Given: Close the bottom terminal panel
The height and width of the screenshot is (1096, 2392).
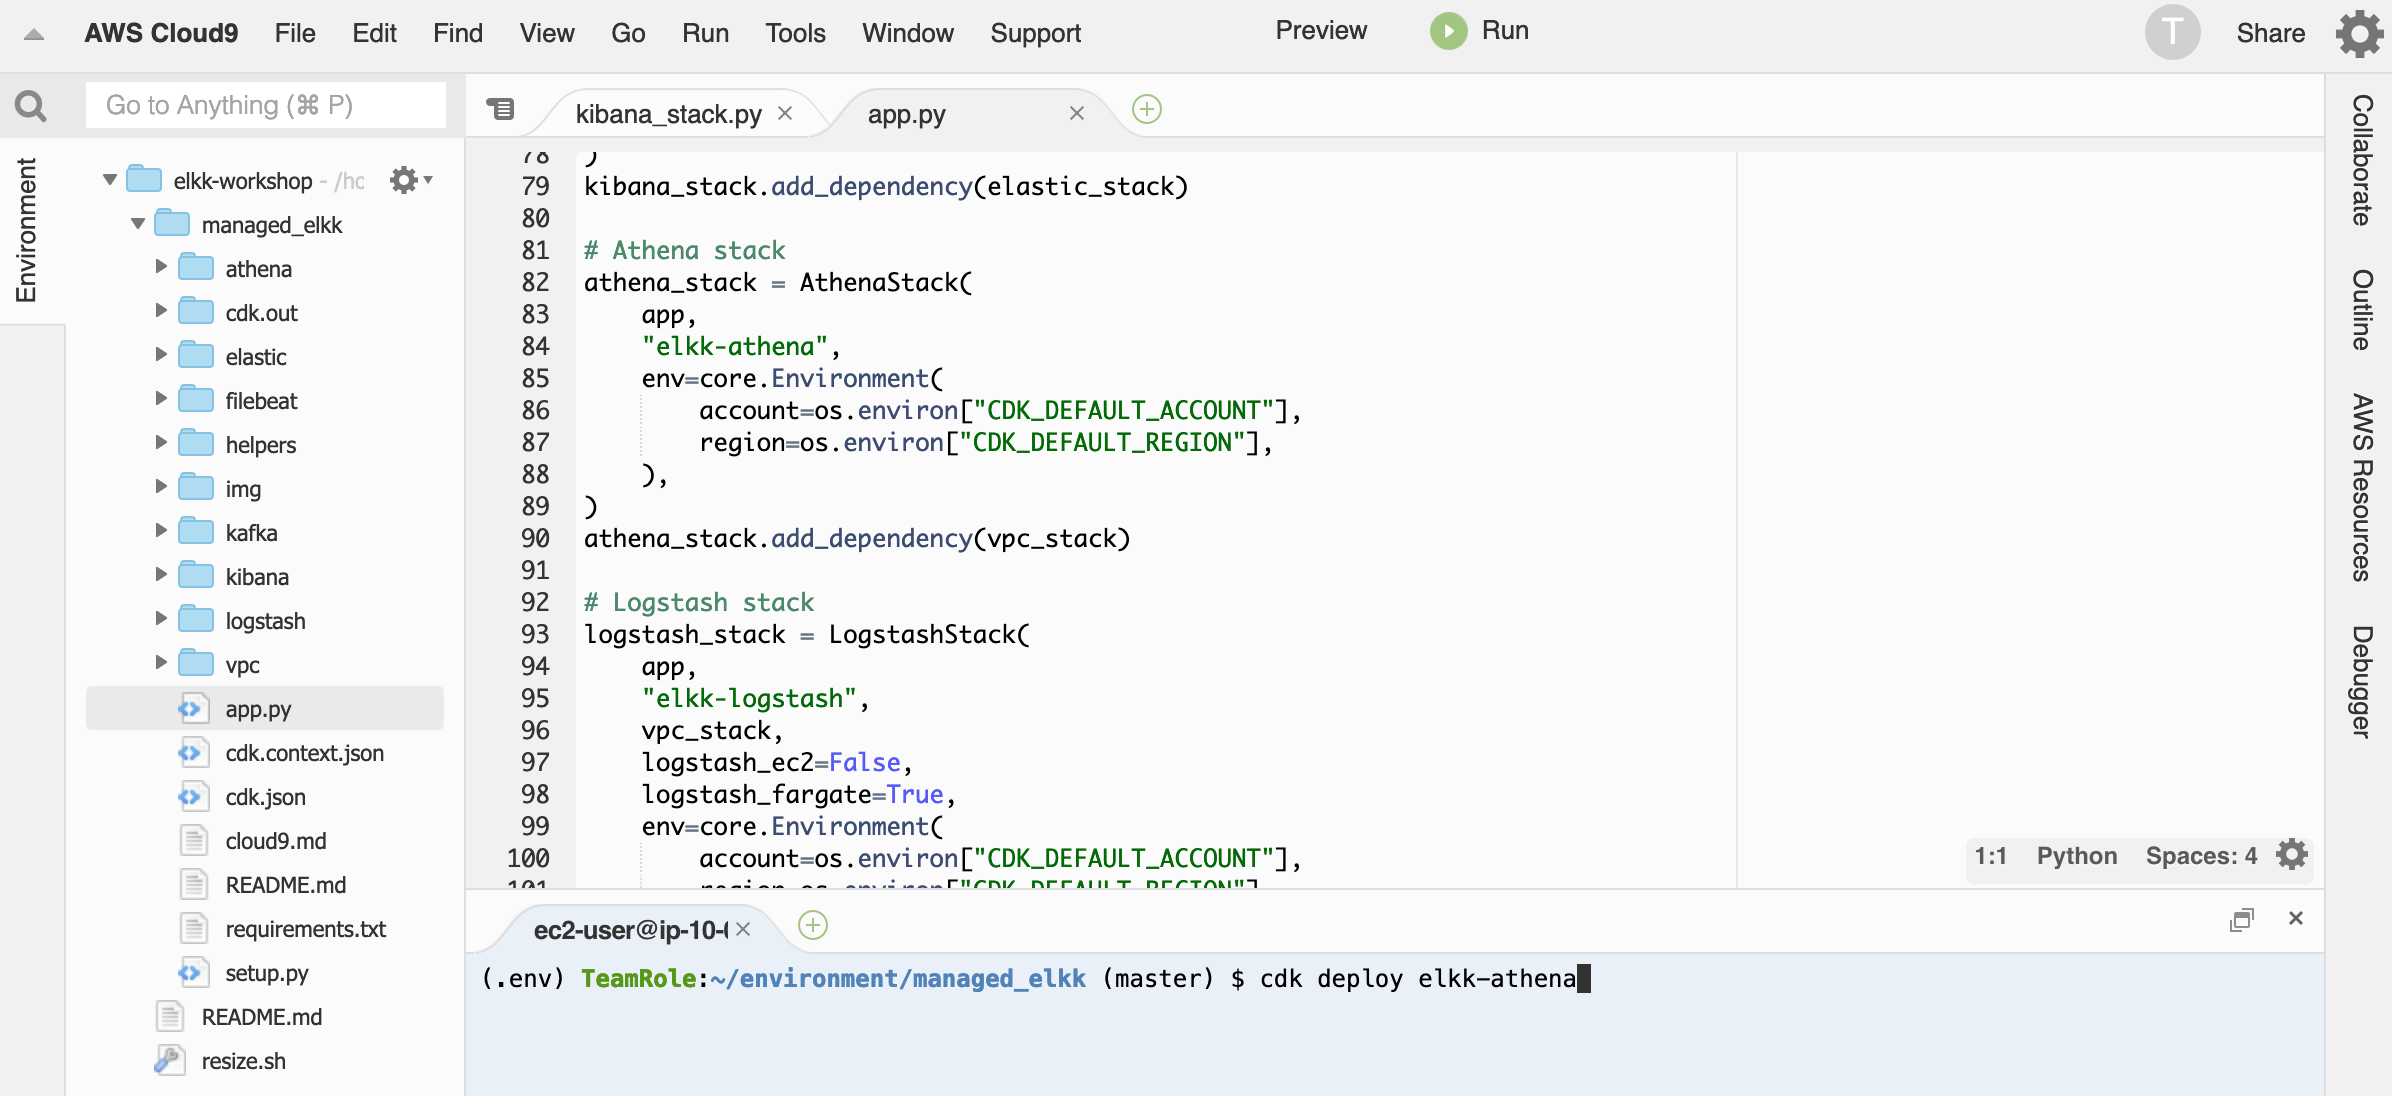Looking at the screenshot, I should click(x=2296, y=918).
